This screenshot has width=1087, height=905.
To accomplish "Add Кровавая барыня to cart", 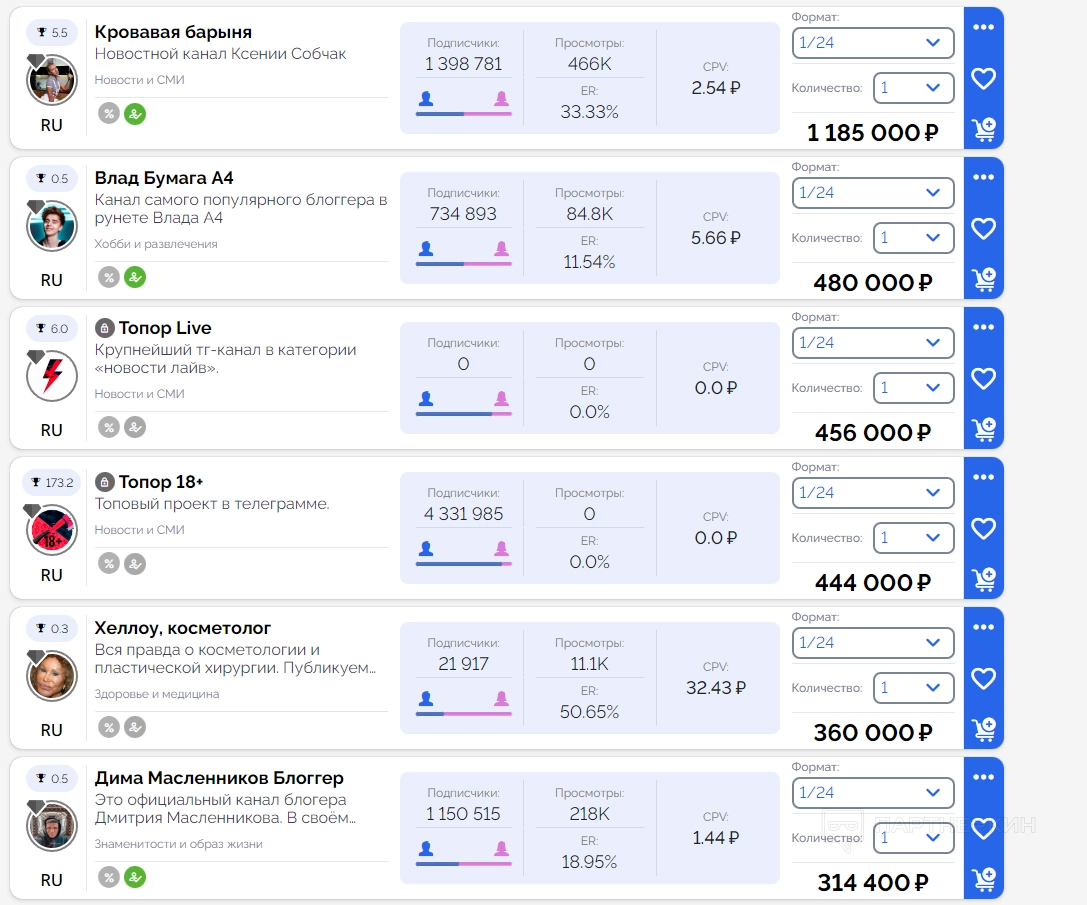I will pyautogui.click(x=983, y=130).
